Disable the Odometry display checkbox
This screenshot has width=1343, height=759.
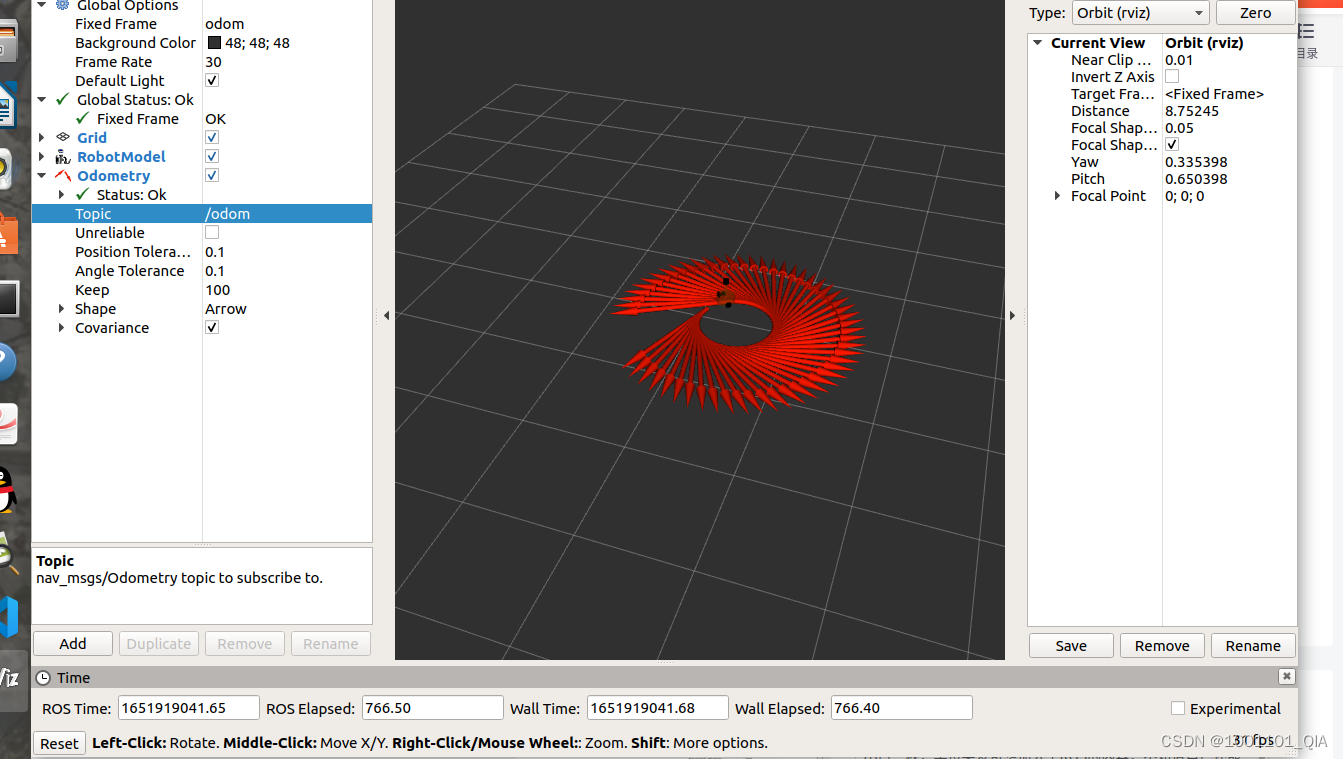pos(212,175)
